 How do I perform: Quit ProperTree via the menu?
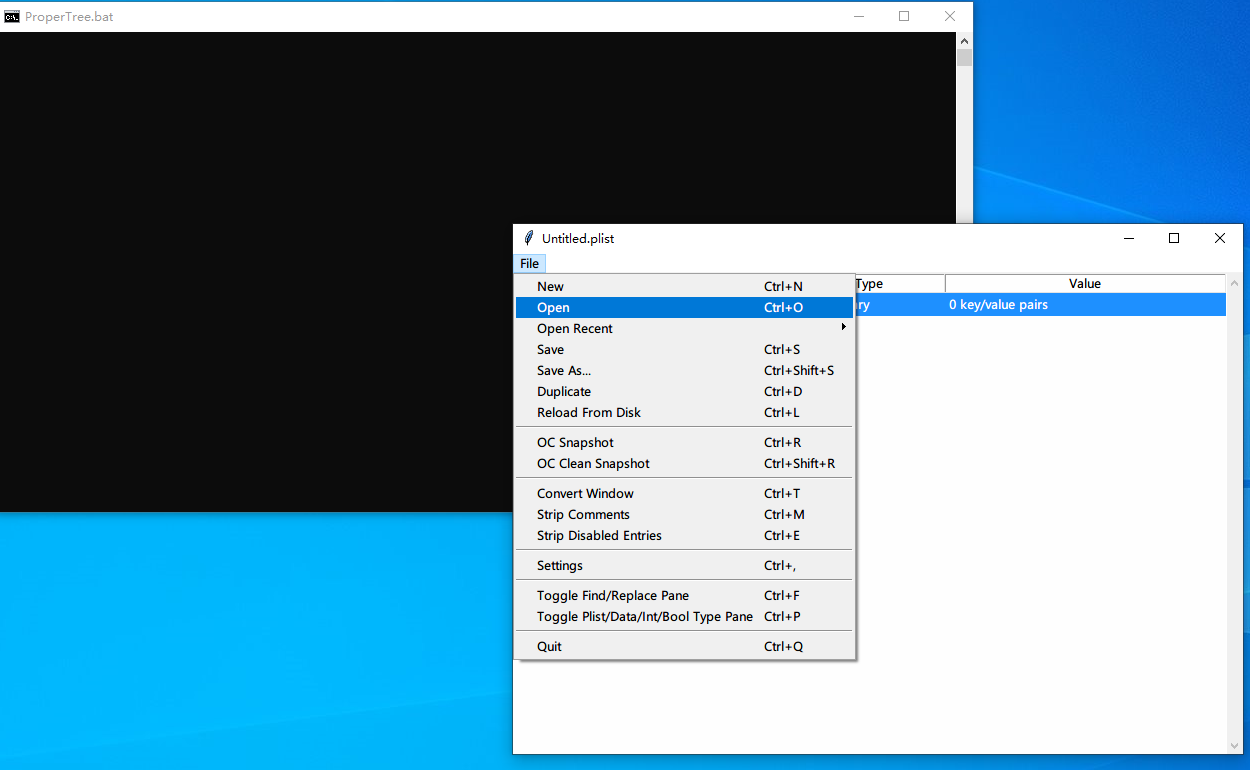[549, 647]
